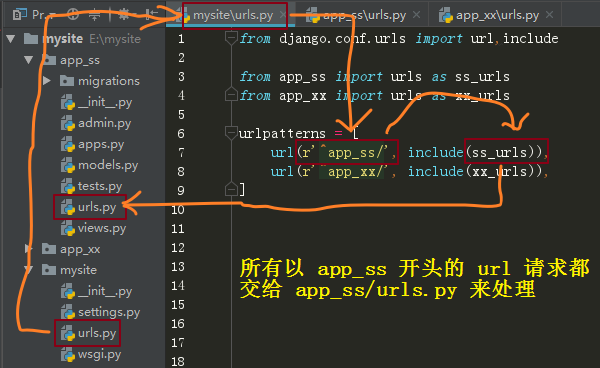Click the settings gear icon in Project toolbar

coord(123,15)
